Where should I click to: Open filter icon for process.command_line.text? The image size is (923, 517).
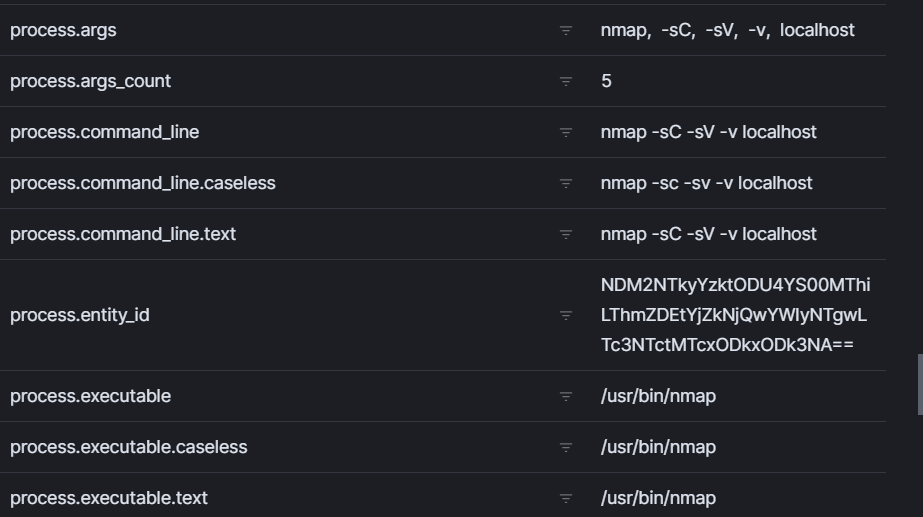click(x=566, y=234)
